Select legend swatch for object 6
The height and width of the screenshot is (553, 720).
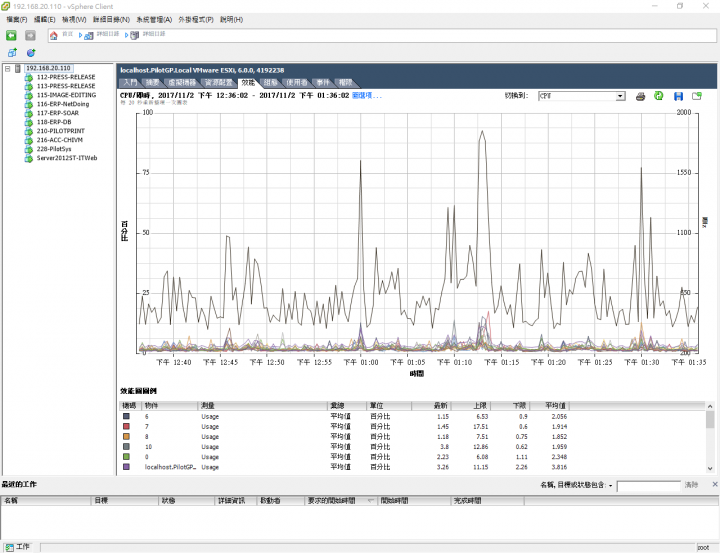pyautogui.click(x=126, y=417)
